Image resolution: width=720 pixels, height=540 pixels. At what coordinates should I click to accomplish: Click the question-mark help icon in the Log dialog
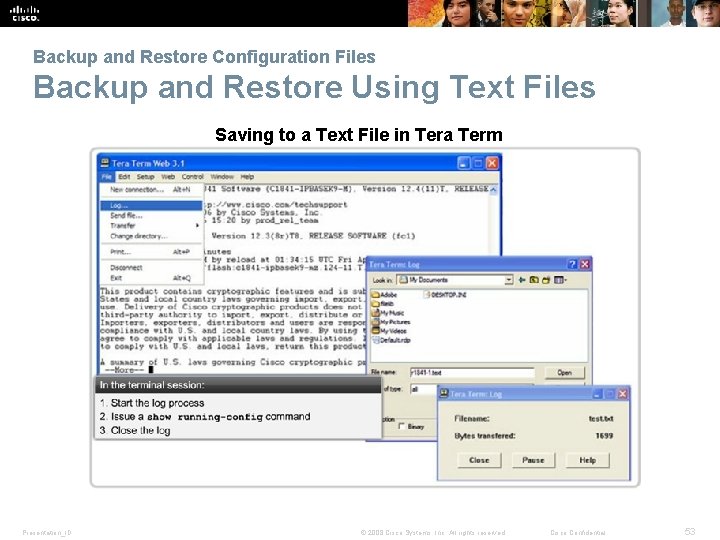[572, 264]
